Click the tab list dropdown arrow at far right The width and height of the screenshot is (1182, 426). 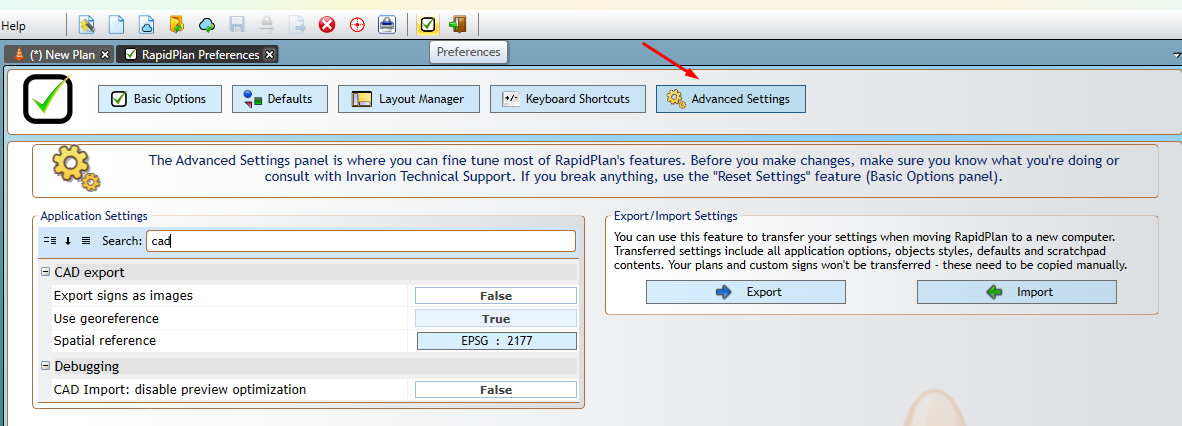(1177, 55)
